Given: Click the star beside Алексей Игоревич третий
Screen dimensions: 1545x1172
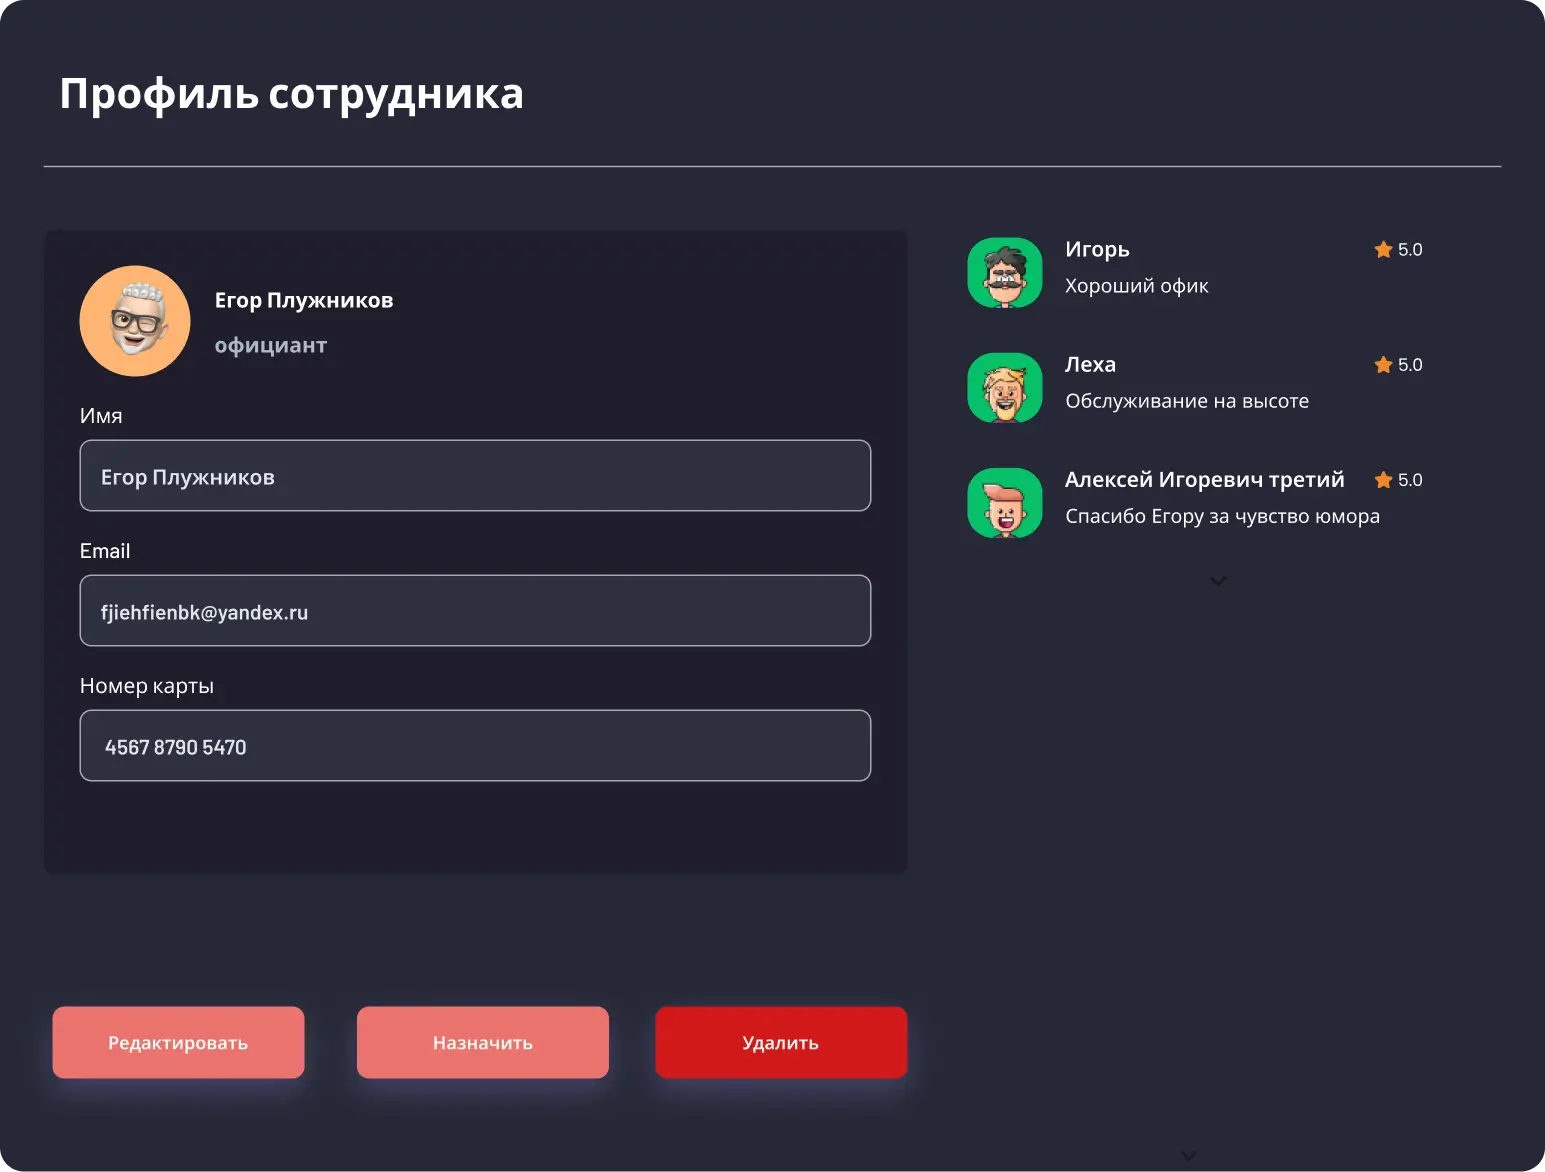Looking at the screenshot, I should 1383,480.
